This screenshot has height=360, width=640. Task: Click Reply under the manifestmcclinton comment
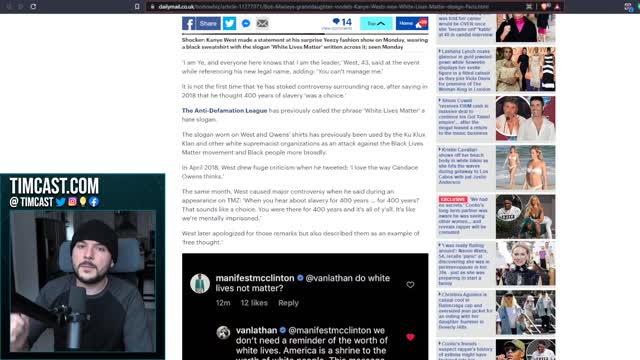[x=288, y=303]
